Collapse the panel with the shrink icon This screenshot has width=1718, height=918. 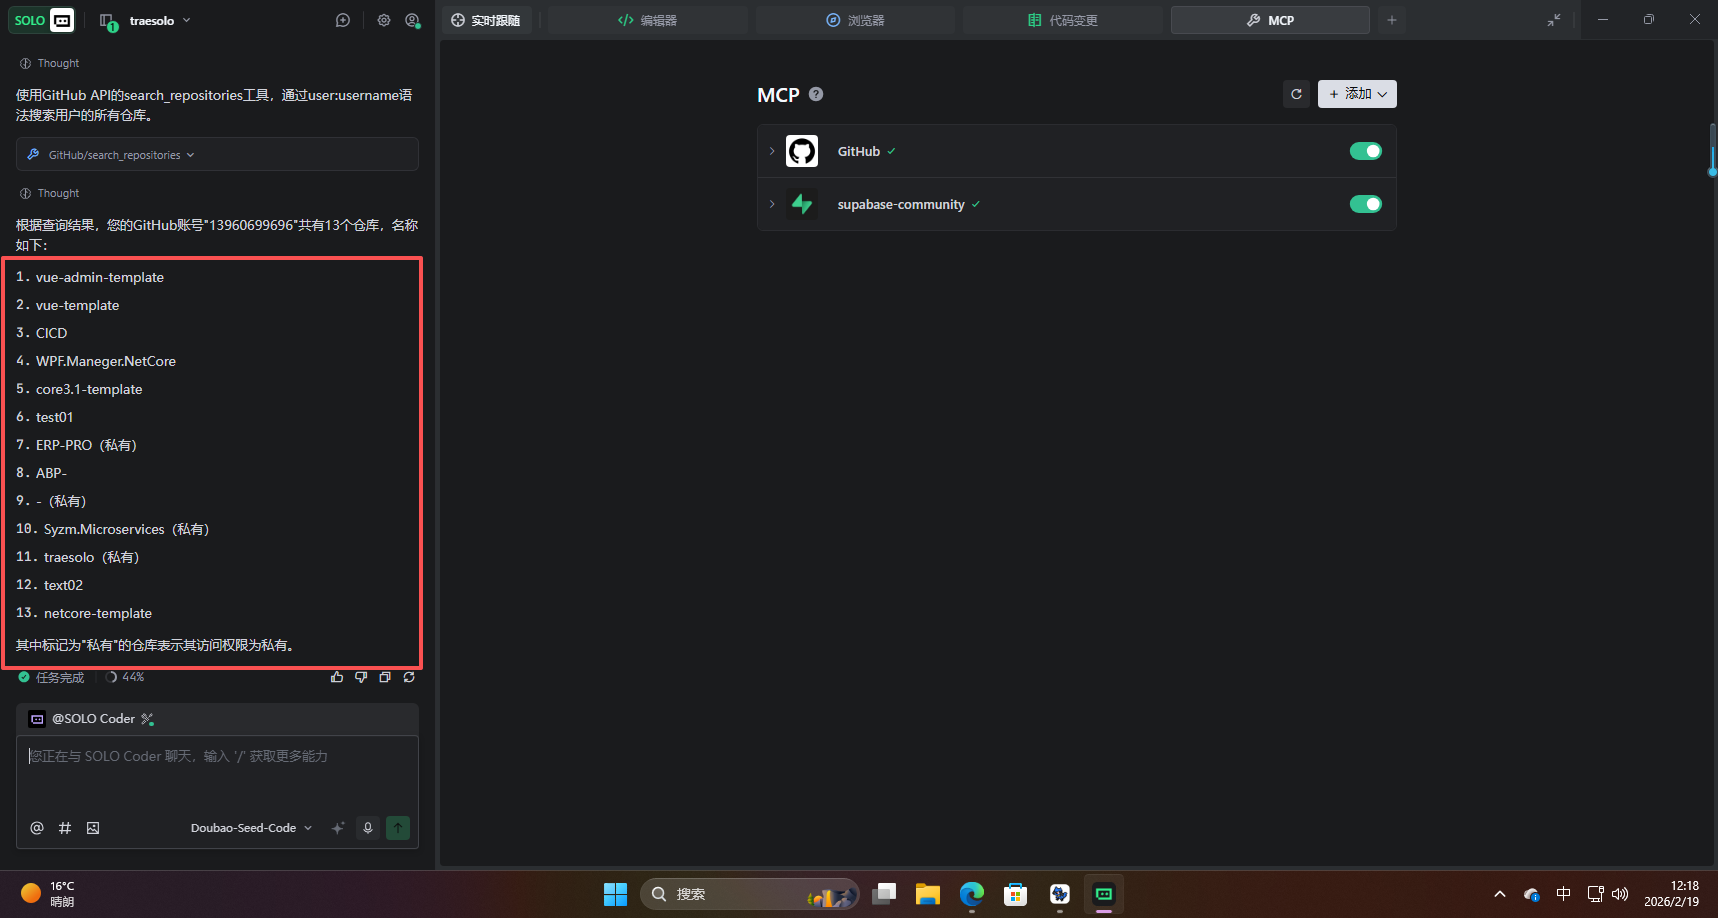1554,20
